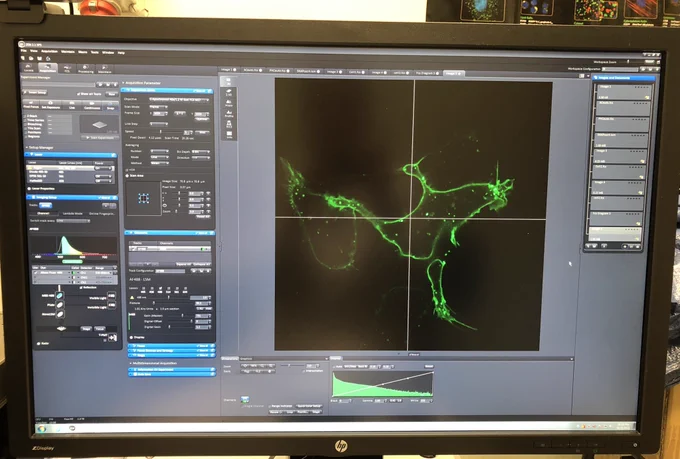This screenshot has width=680, height=459.
Task: Click the New document toolbar icon
Action: tap(23, 58)
